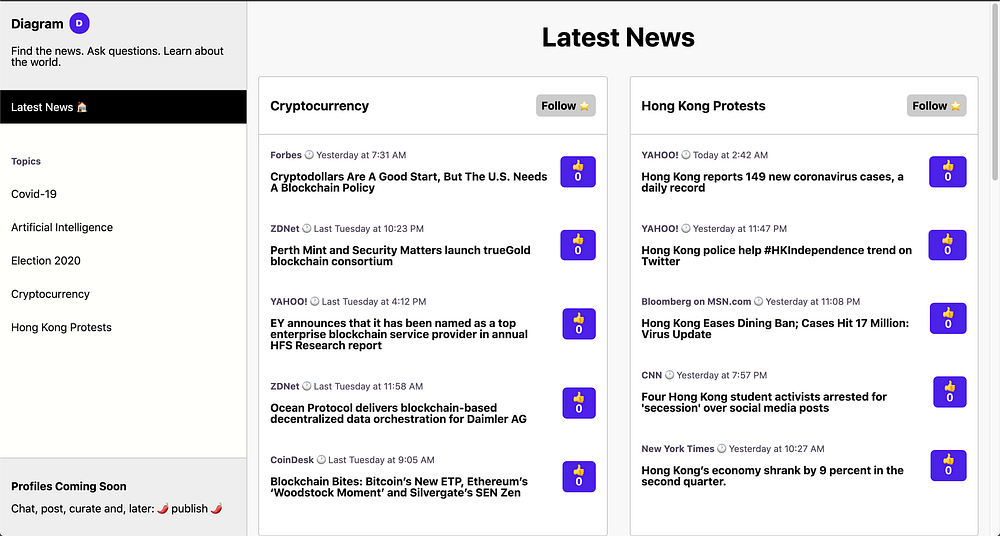The width and height of the screenshot is (1000, 536).
Task: Click the Hong Kong Protests card heading
Action: coord(703,106)
